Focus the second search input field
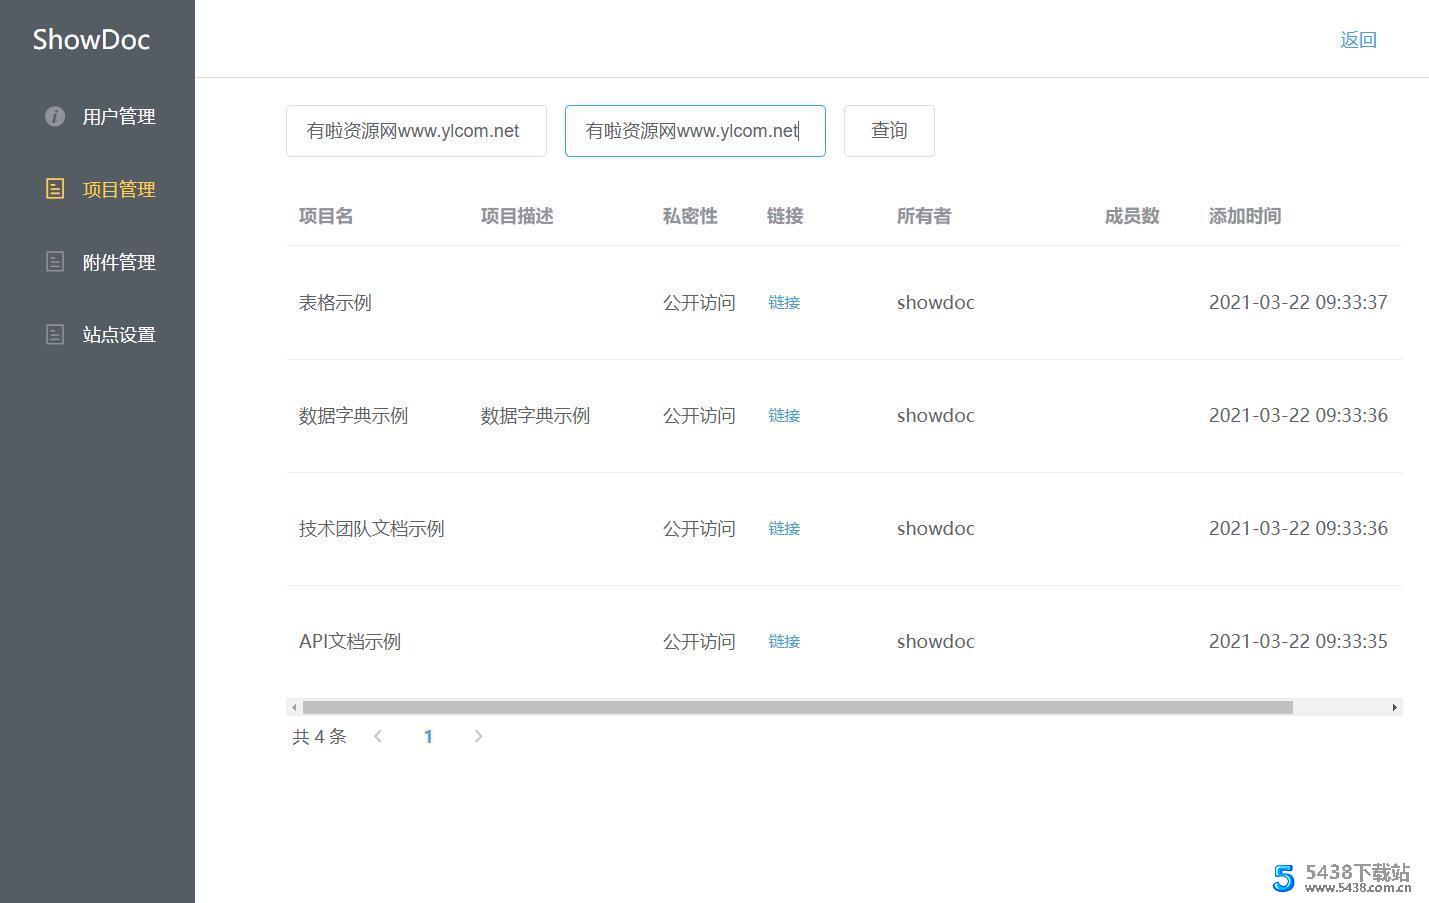1429x903 pixels. (x=695, y=131)
